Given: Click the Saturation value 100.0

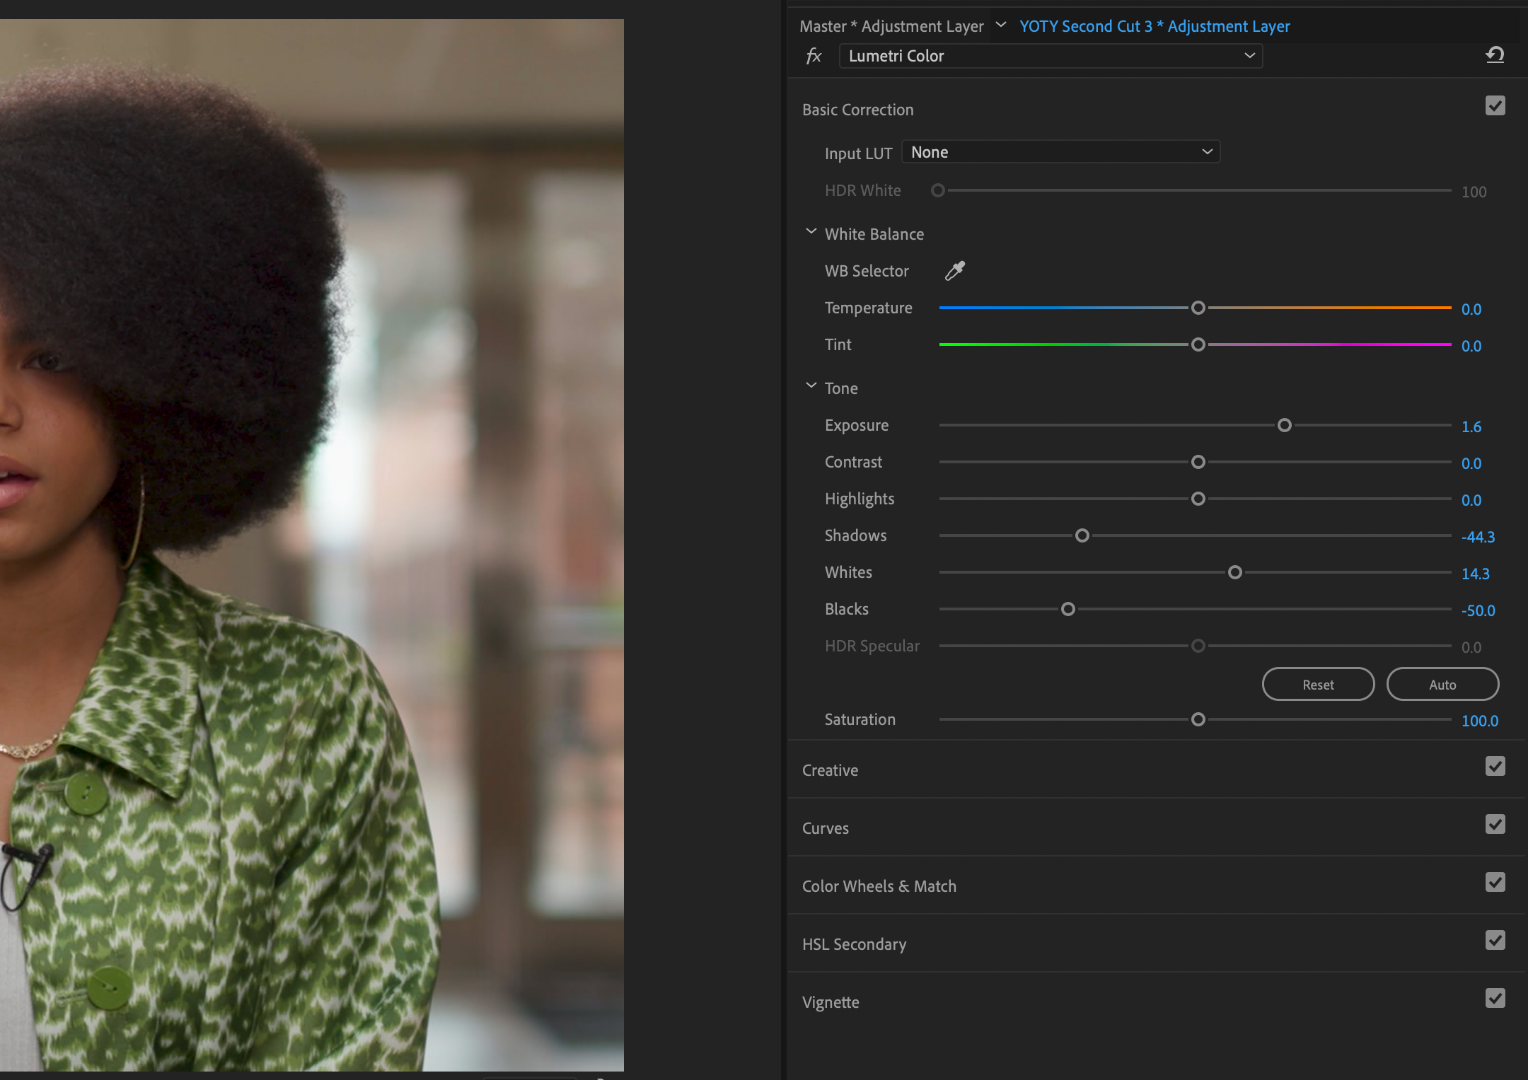Looking at the screenshot, I should [1480, 721].
